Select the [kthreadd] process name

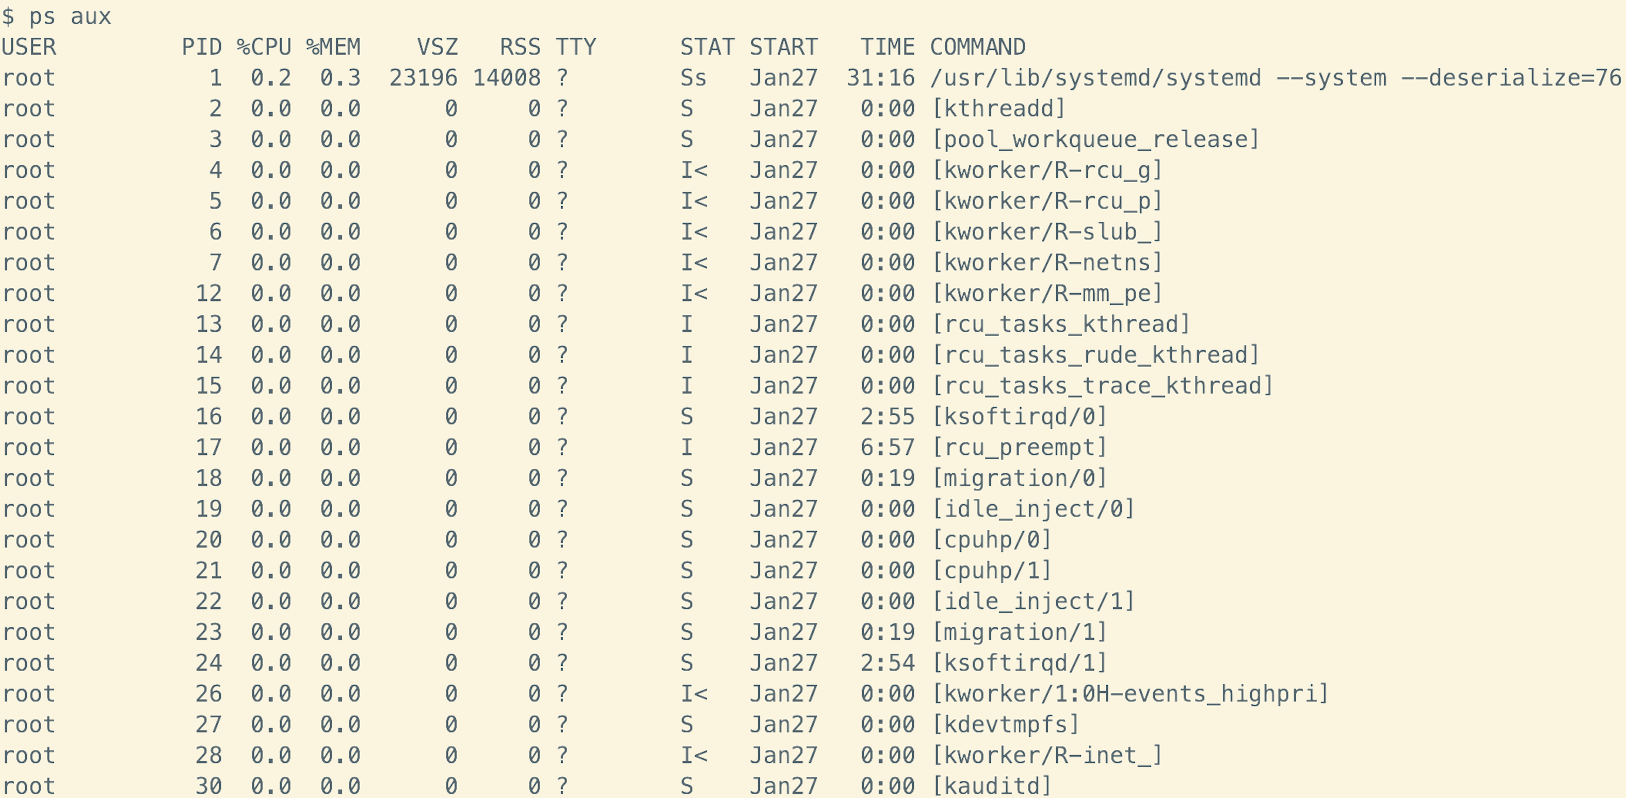pyautogui.click(x=998, y=109)
